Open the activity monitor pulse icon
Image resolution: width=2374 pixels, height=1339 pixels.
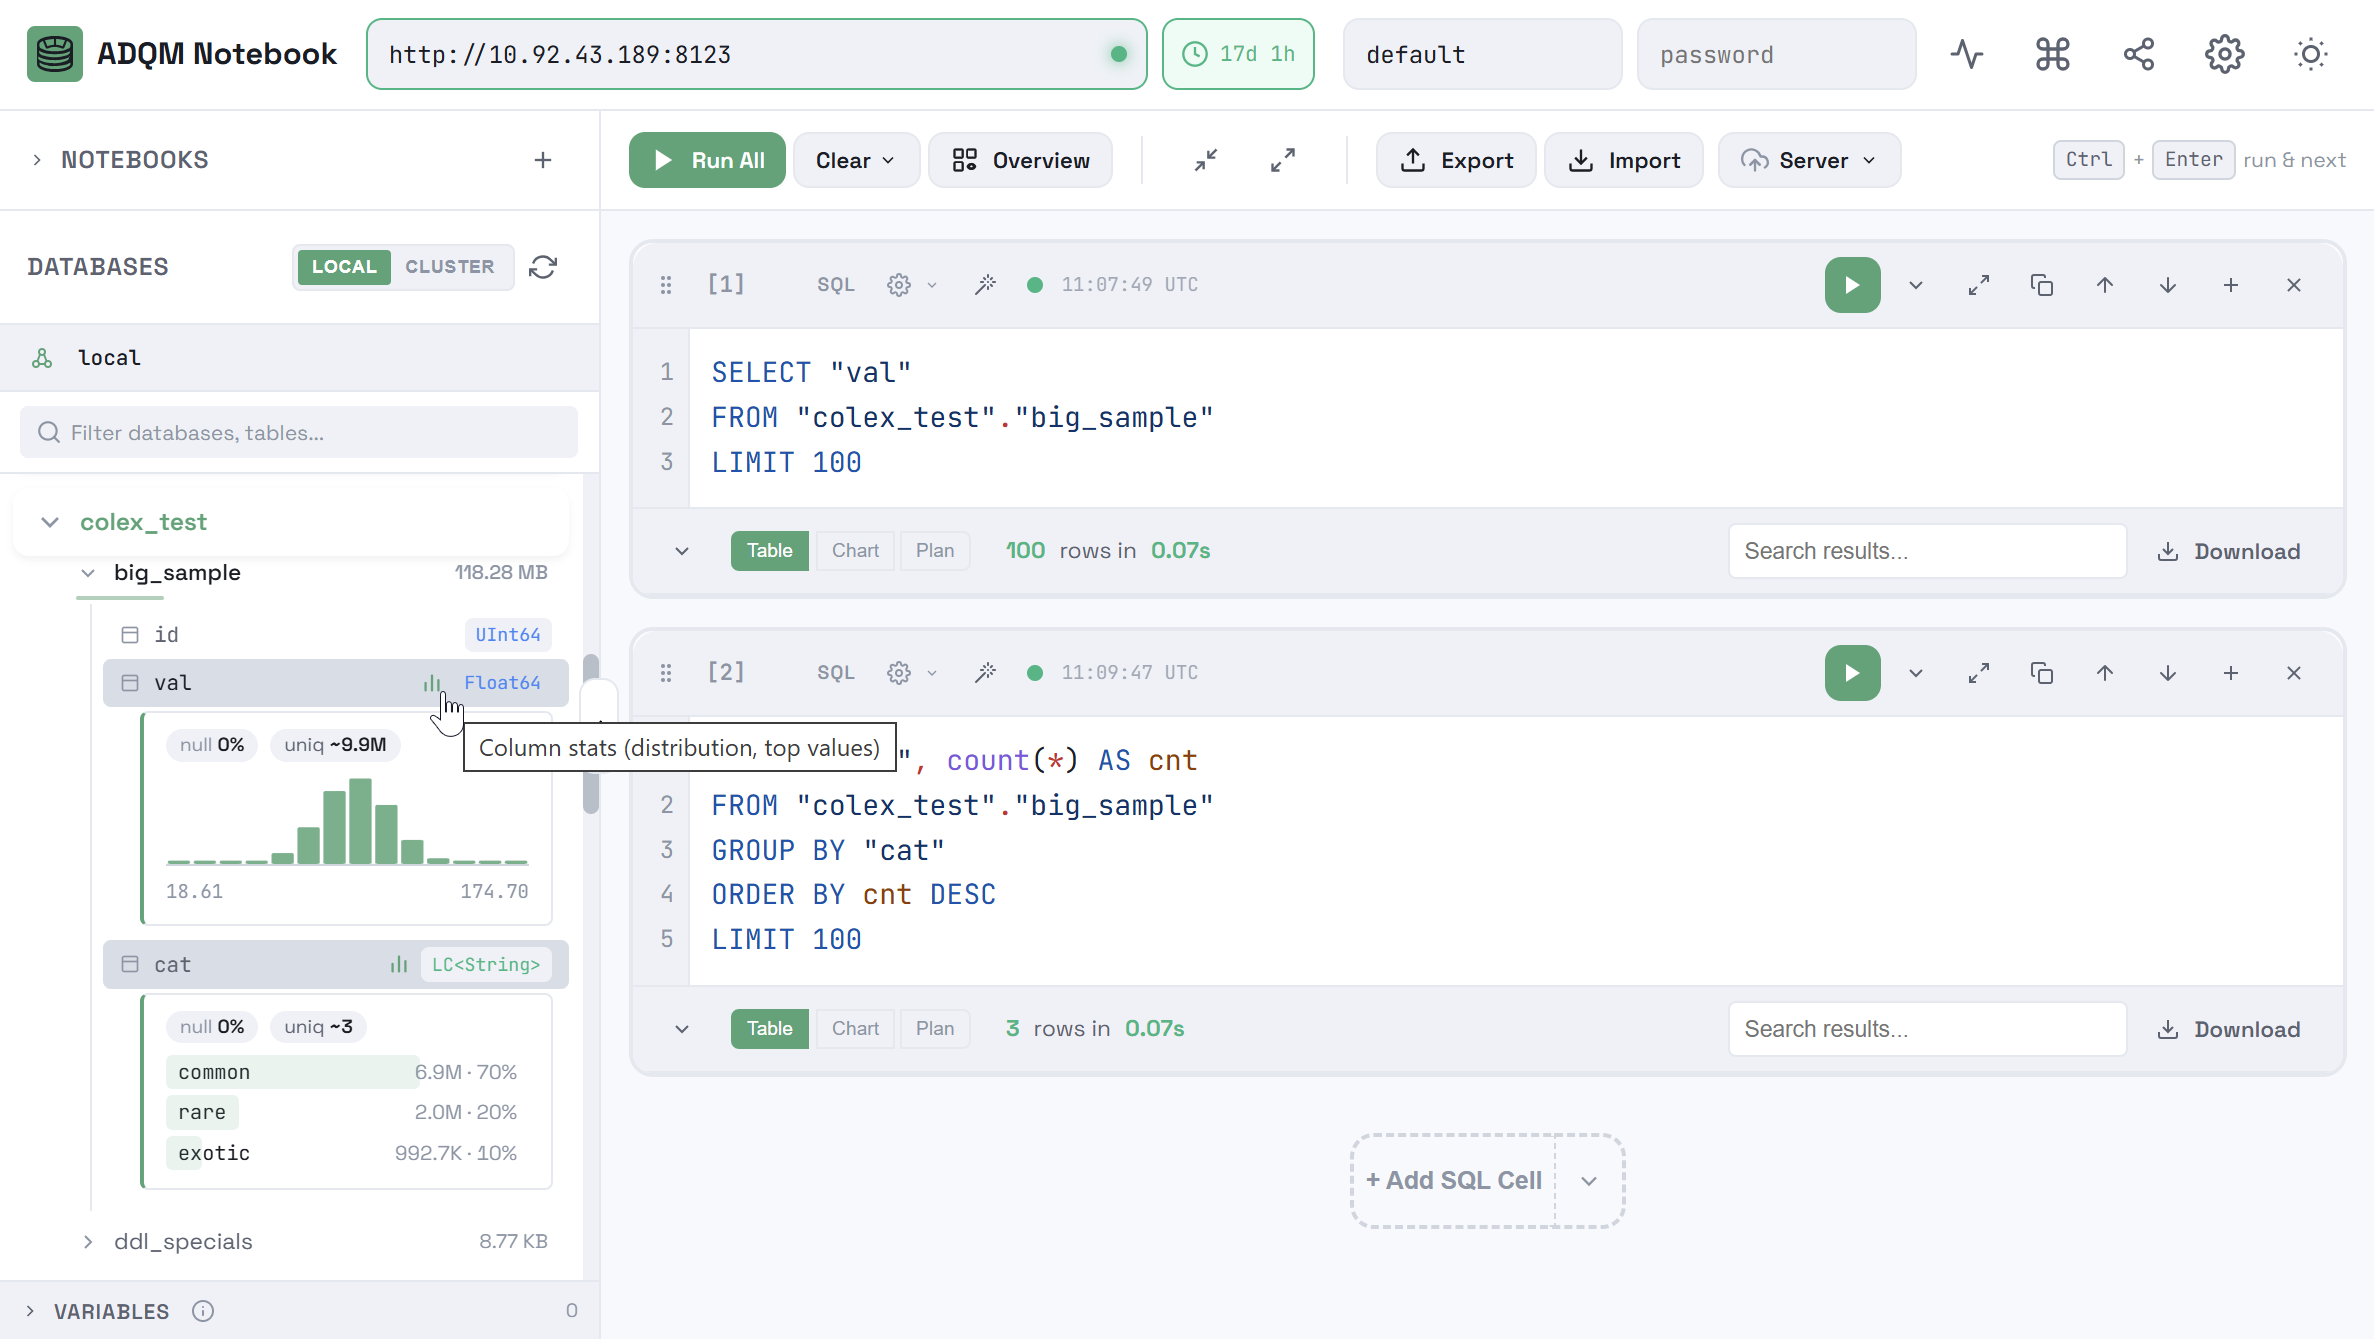pos(1967,54)
